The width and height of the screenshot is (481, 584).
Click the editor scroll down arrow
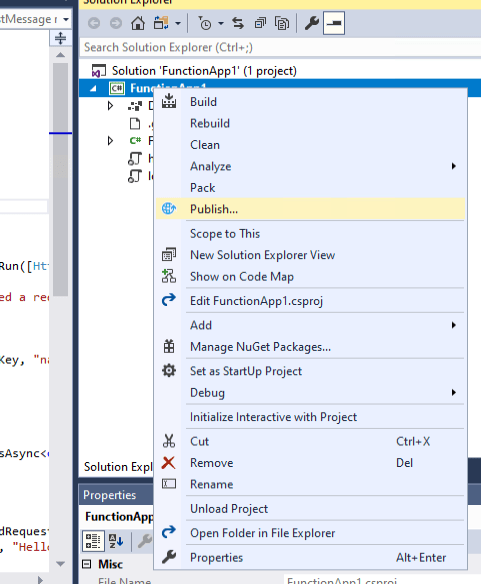[x=60, y=564]
